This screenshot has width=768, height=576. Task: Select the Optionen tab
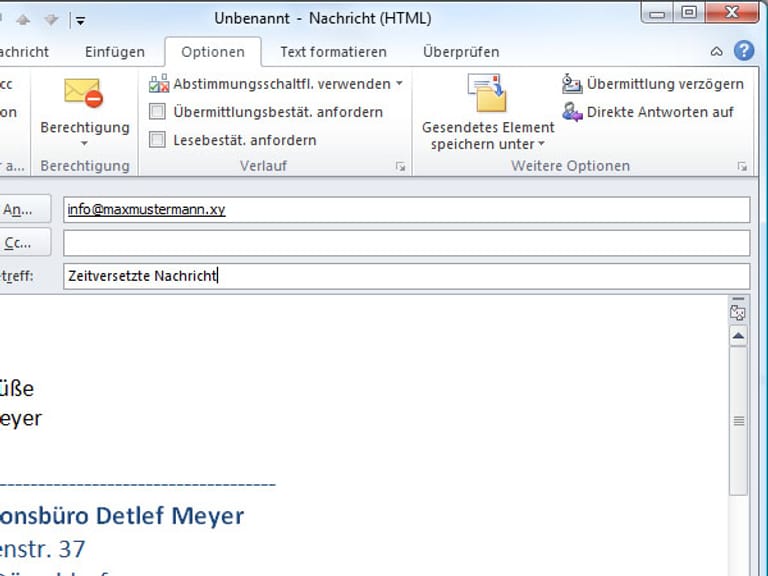(x=213, y=52)
